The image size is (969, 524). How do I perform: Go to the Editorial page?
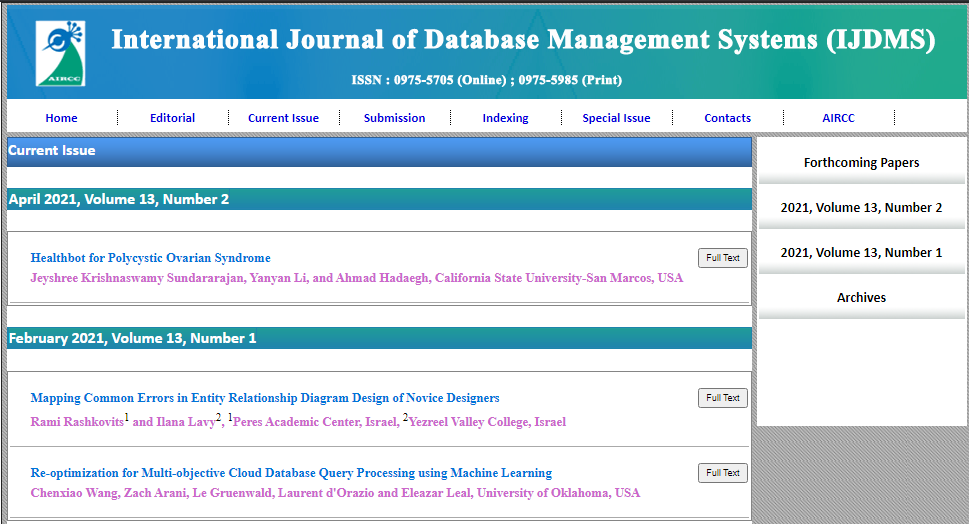172,118
